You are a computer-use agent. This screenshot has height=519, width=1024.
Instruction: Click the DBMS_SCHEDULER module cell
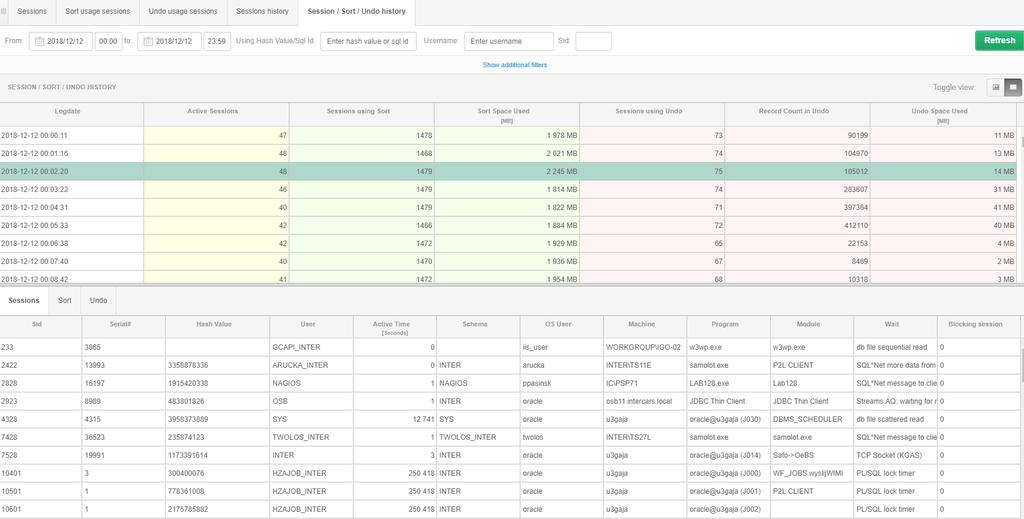812,419
